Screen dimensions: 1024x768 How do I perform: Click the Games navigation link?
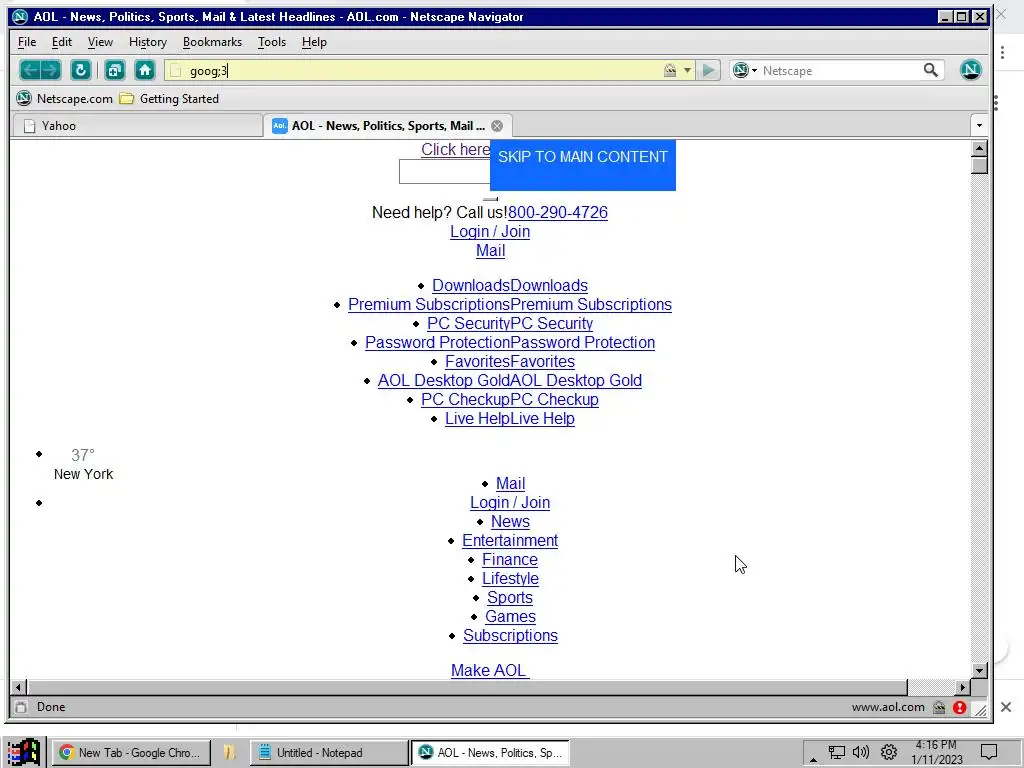510,616
